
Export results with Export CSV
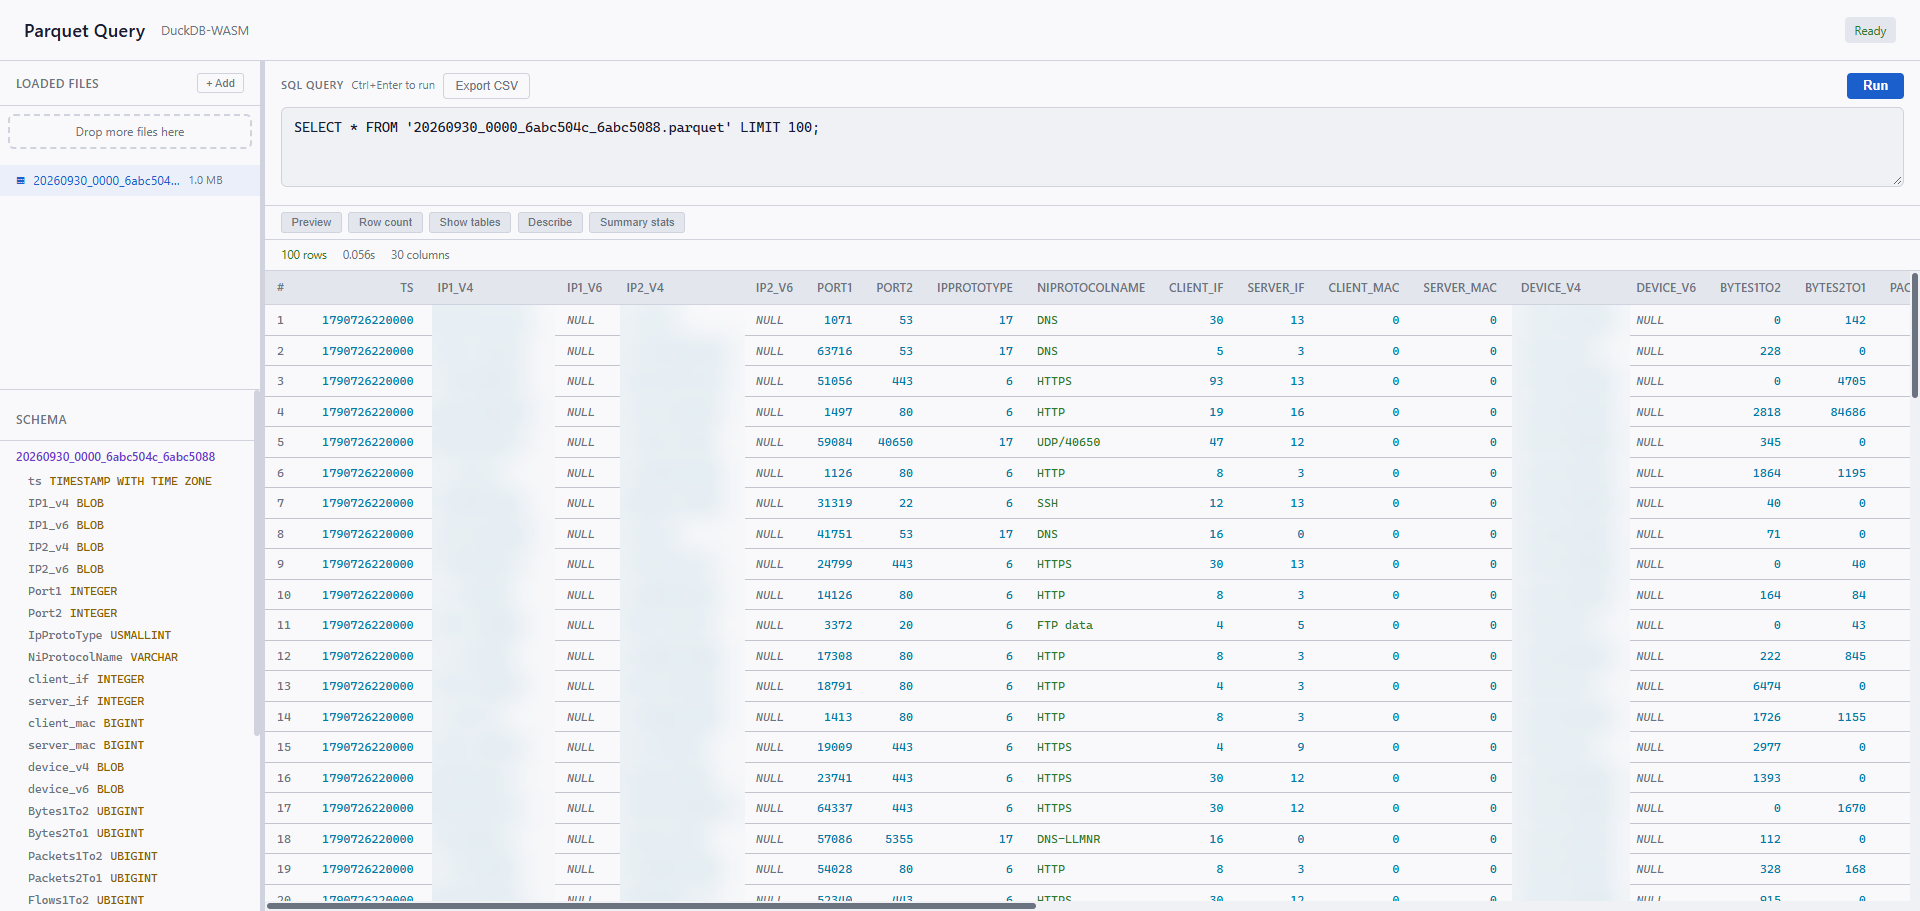point(486,86)
